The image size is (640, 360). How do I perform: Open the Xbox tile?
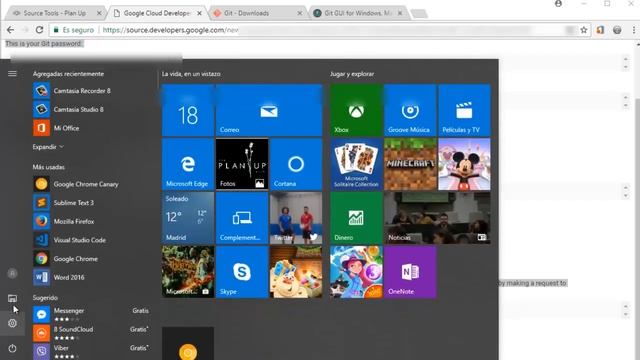[356, 110]
